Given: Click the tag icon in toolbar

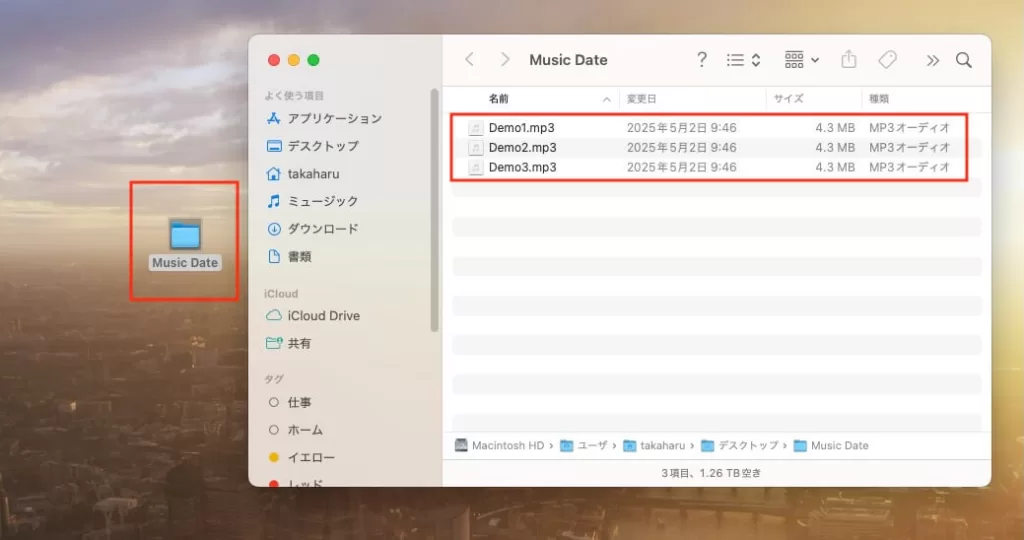Looking at the screenshot, I should [888, 60].
